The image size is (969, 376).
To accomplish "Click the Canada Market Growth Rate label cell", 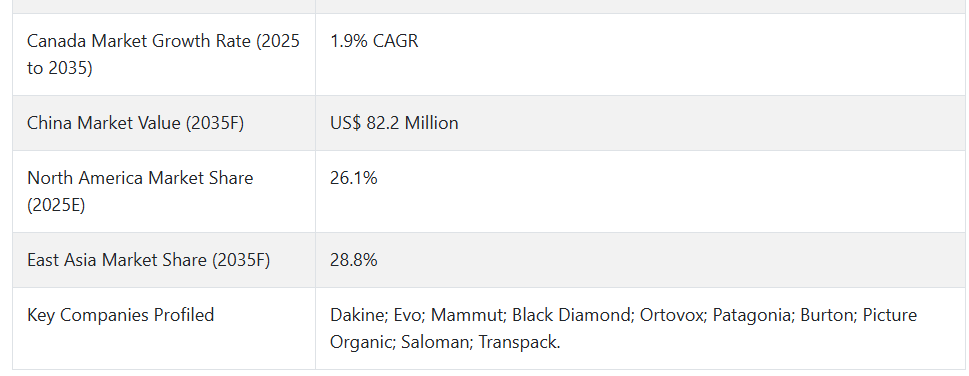I will point(164,54).
